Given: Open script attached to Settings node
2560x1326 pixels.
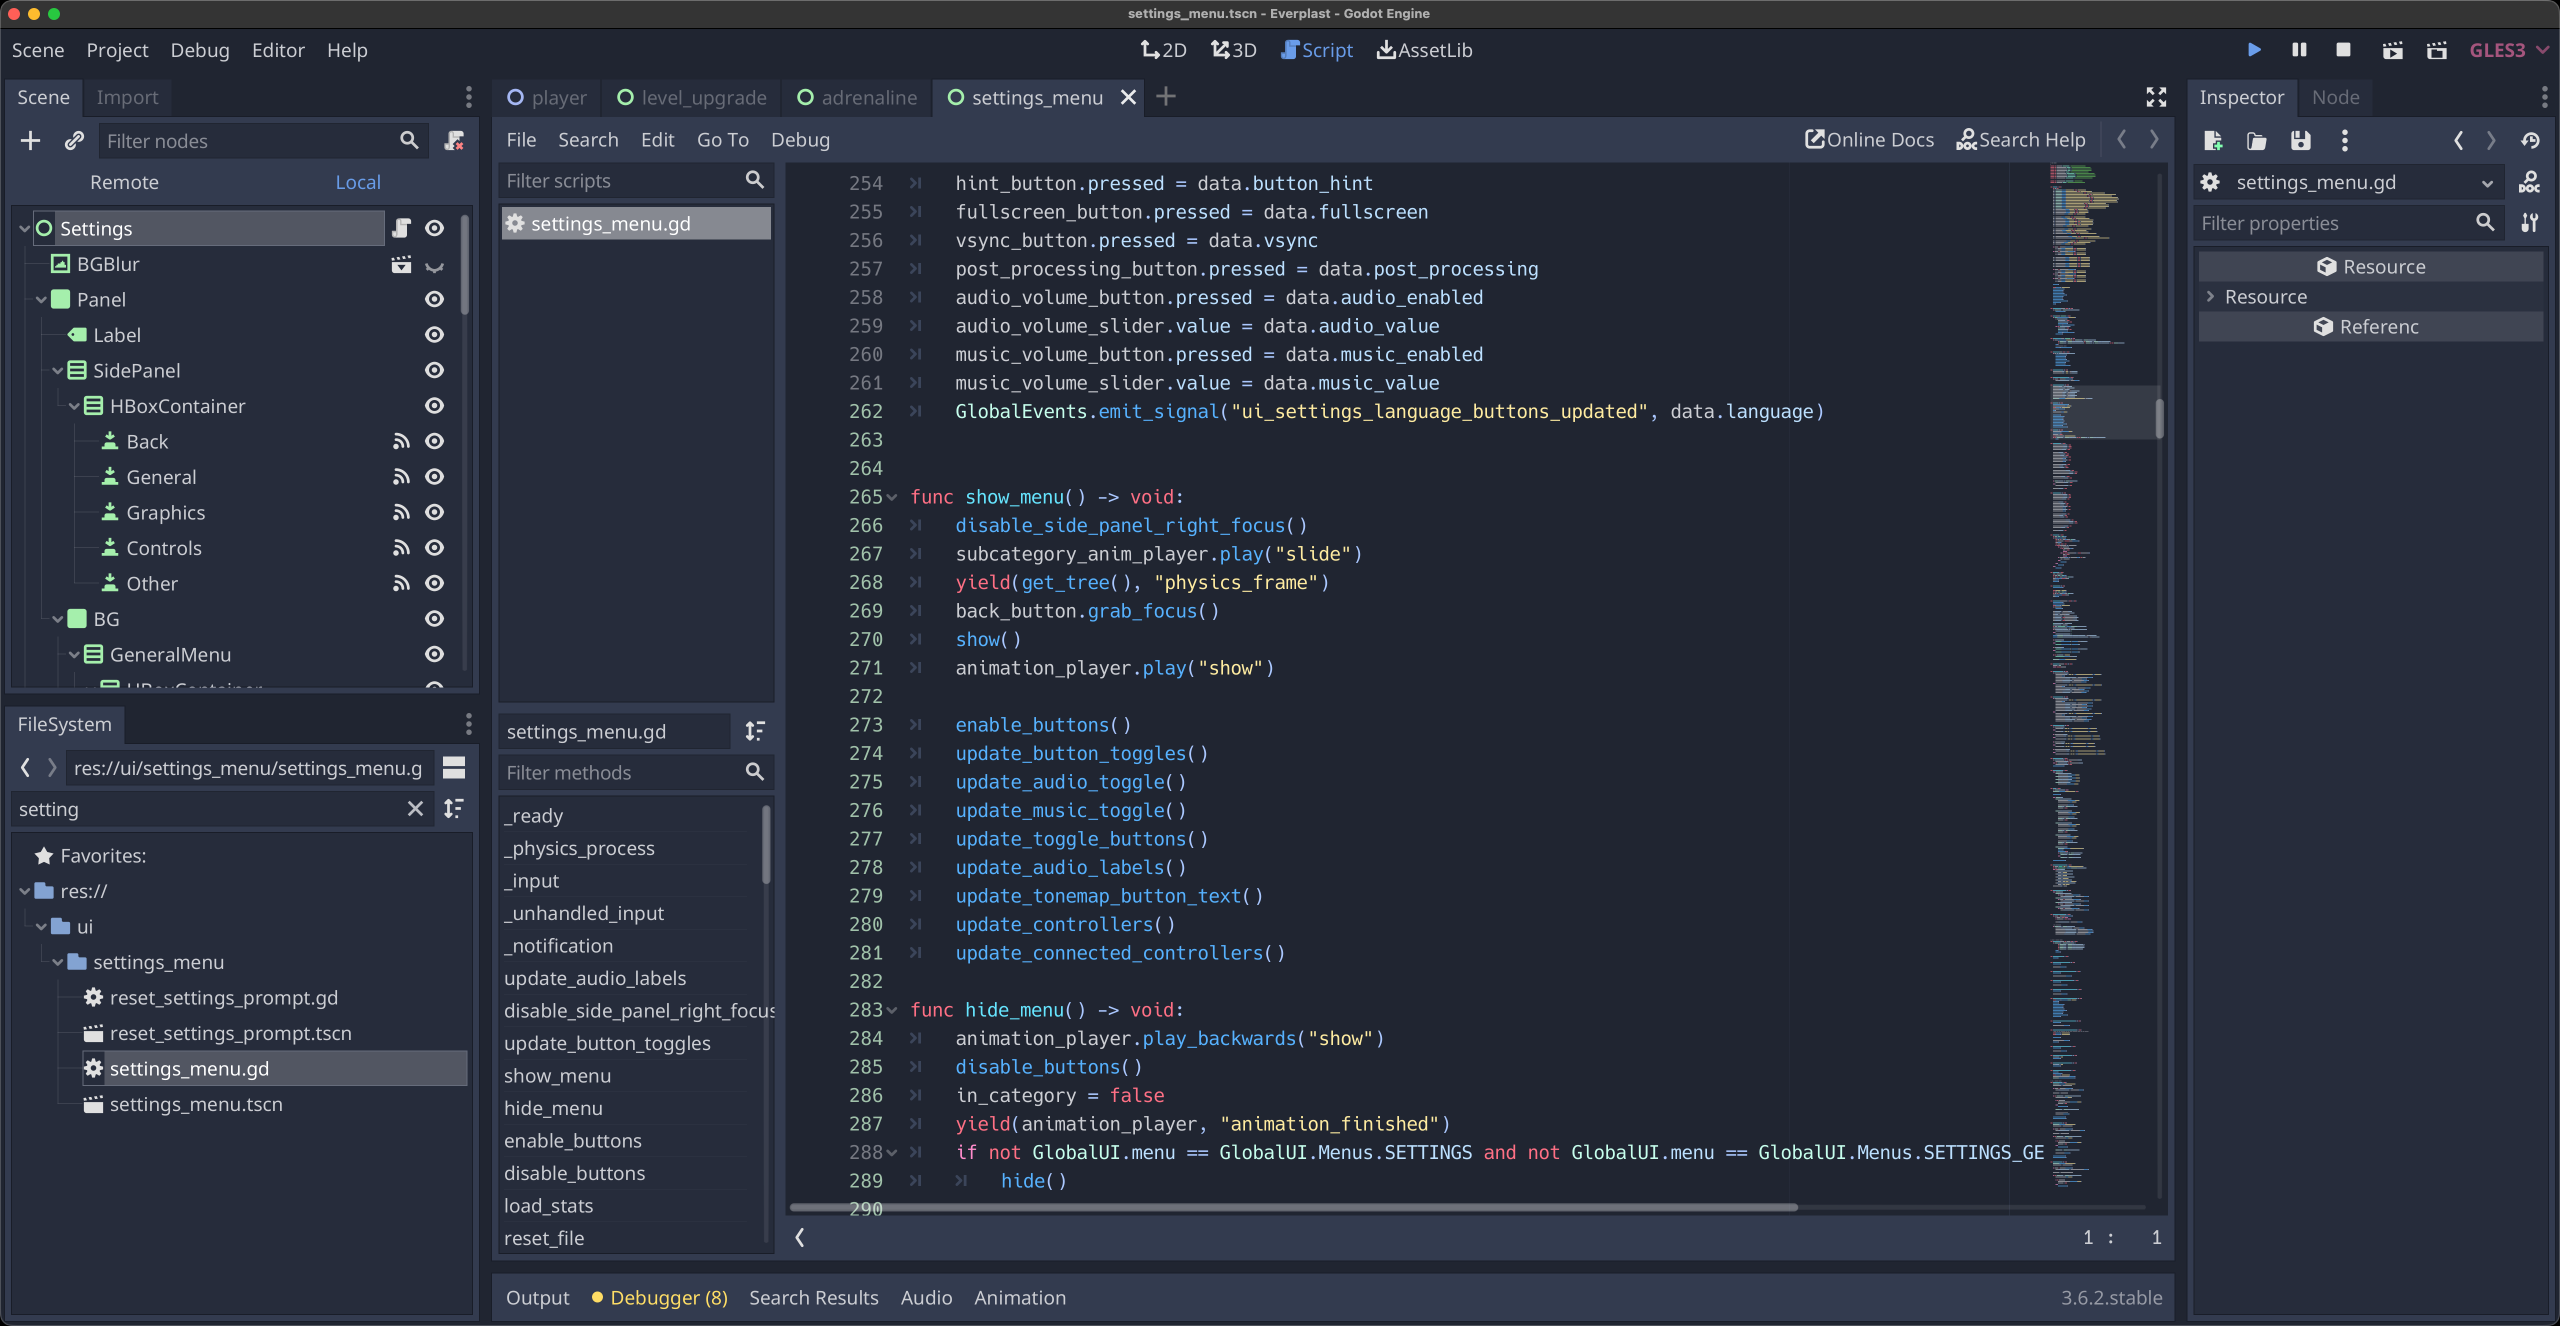Looking at the screenshot, I should pyautogui.click(x=401, y=228).
